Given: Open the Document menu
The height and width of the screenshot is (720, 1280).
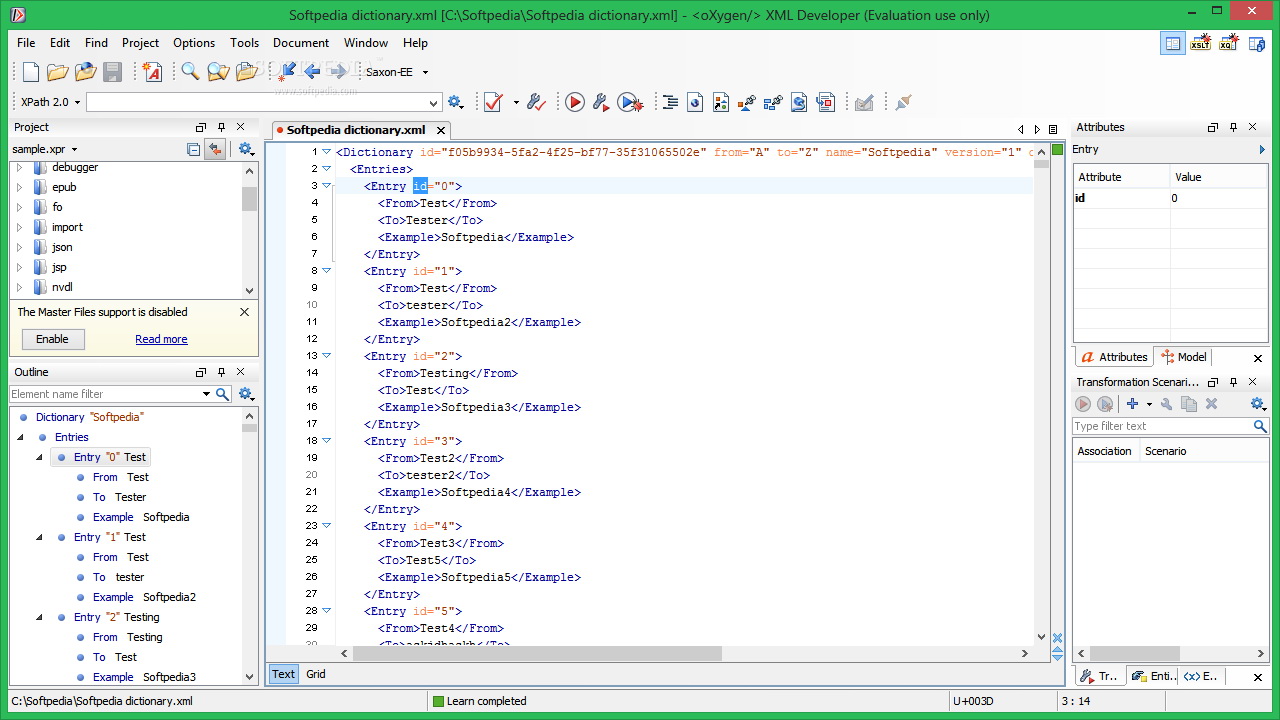Looking at the screenshot, I should click(x=300, y=43).
